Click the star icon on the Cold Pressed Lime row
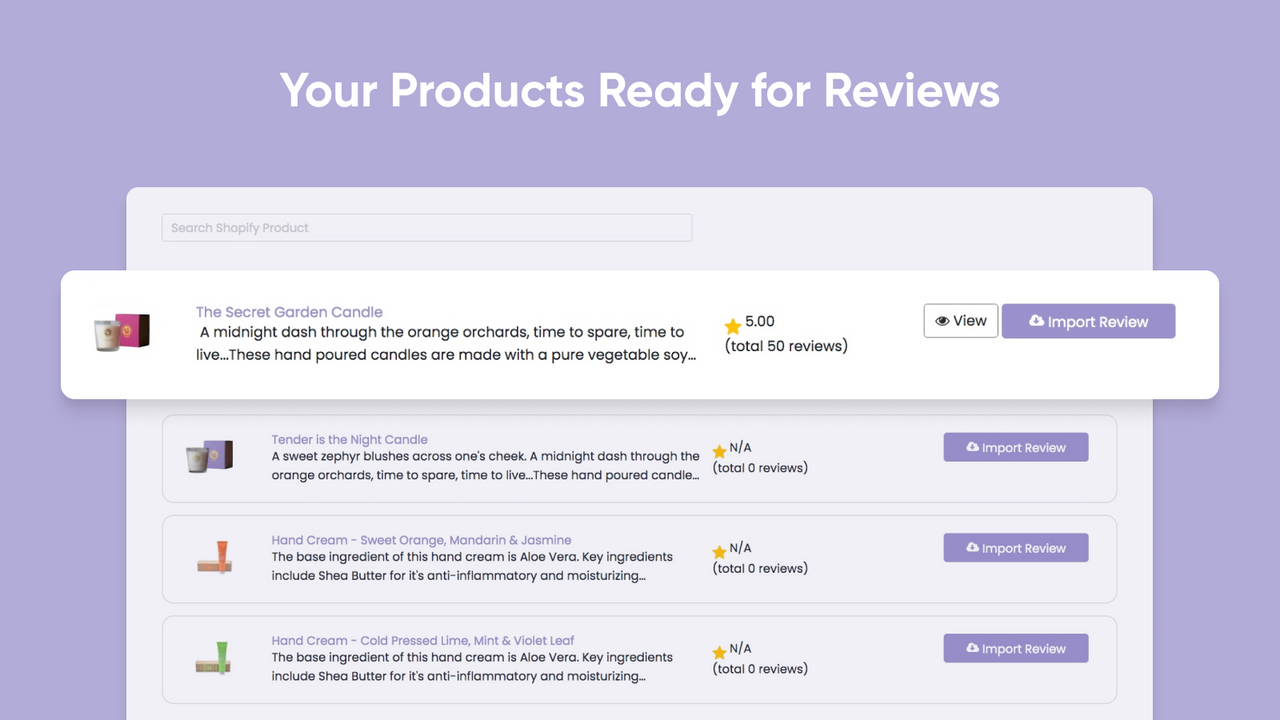 719,650
